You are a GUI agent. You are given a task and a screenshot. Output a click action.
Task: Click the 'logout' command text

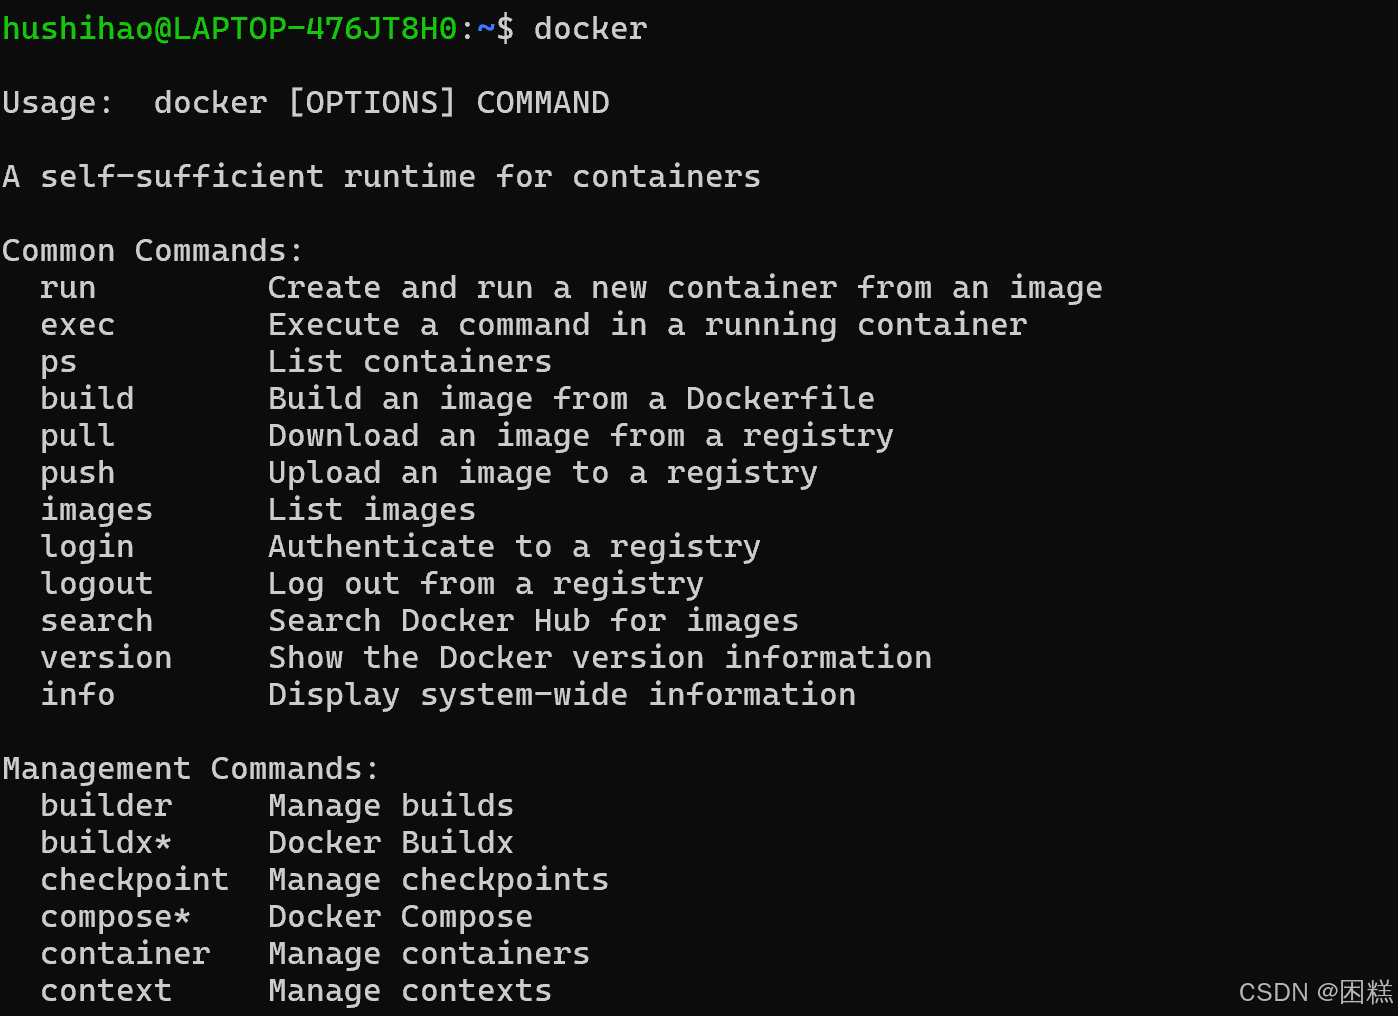click(x=96, y=584)
